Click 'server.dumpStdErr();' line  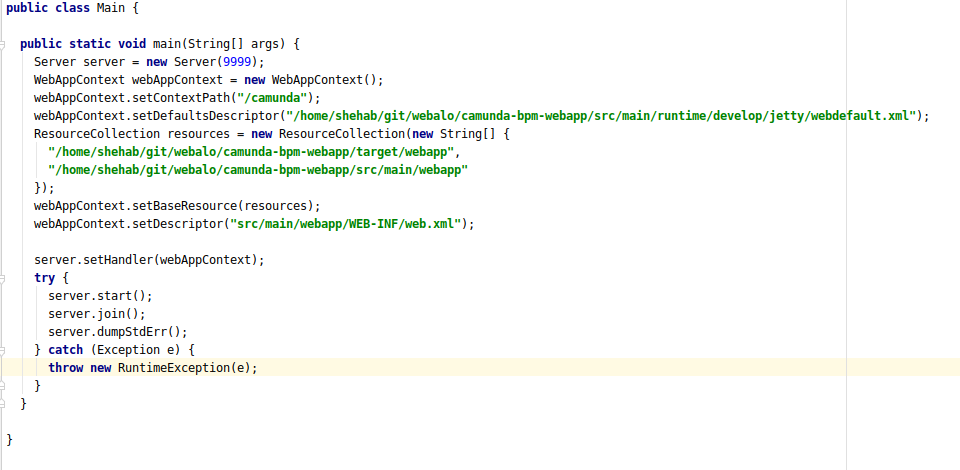(x=118, y=332)
